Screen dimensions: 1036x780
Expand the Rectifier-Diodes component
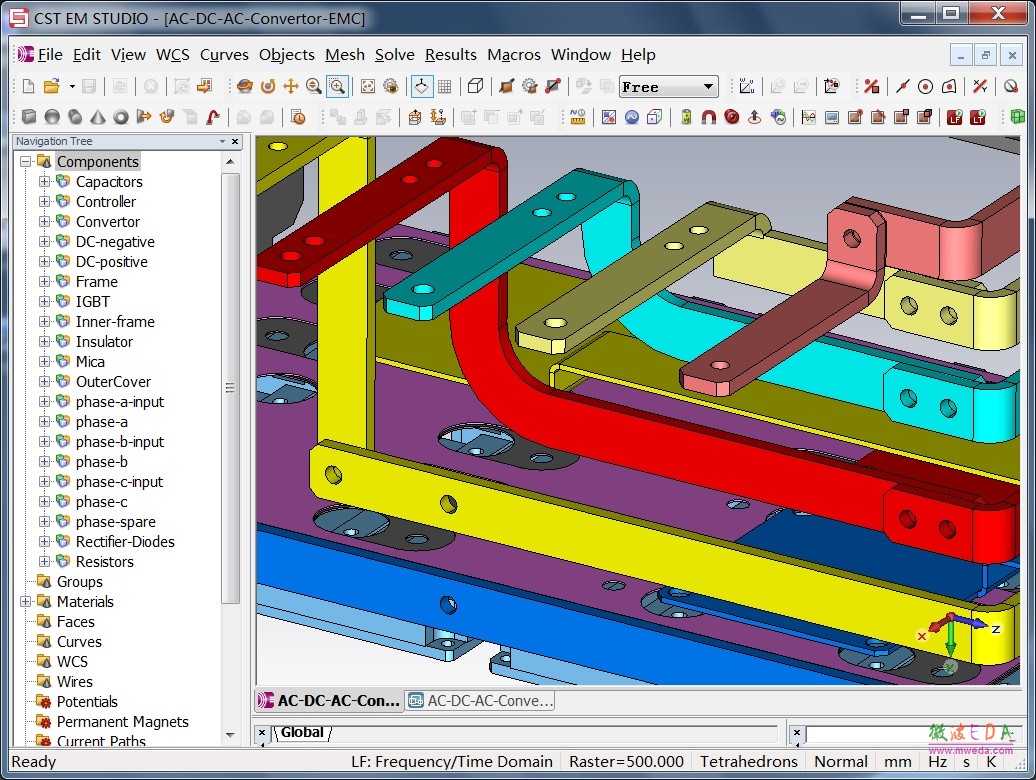tap(44, 542)
